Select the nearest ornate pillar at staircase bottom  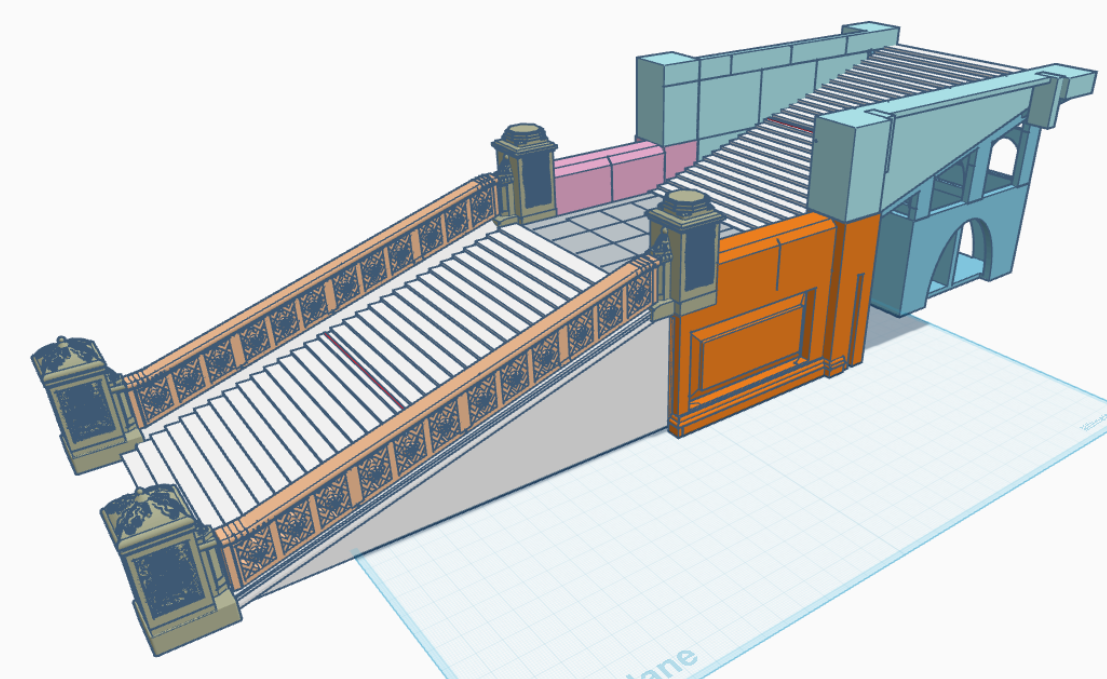167,568
